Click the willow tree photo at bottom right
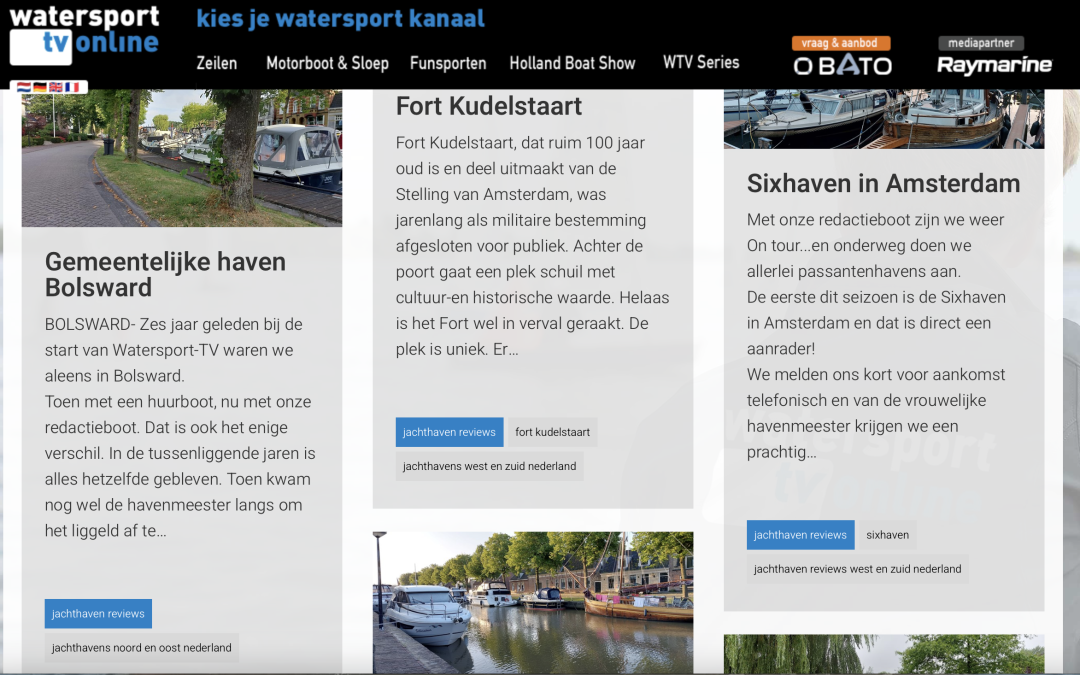Image resolution: width=1080 pixels, height=675 pixels. click(x=884, y=654)
